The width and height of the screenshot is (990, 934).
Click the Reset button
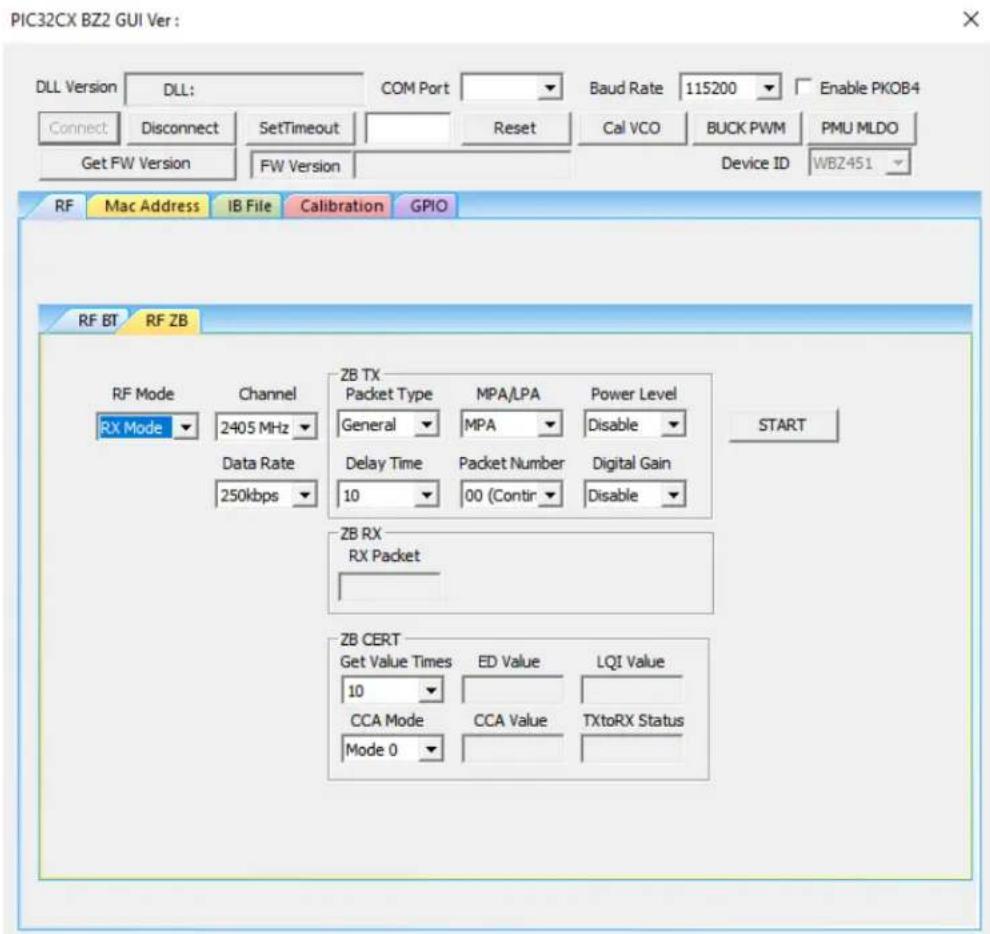pos(515,128)
